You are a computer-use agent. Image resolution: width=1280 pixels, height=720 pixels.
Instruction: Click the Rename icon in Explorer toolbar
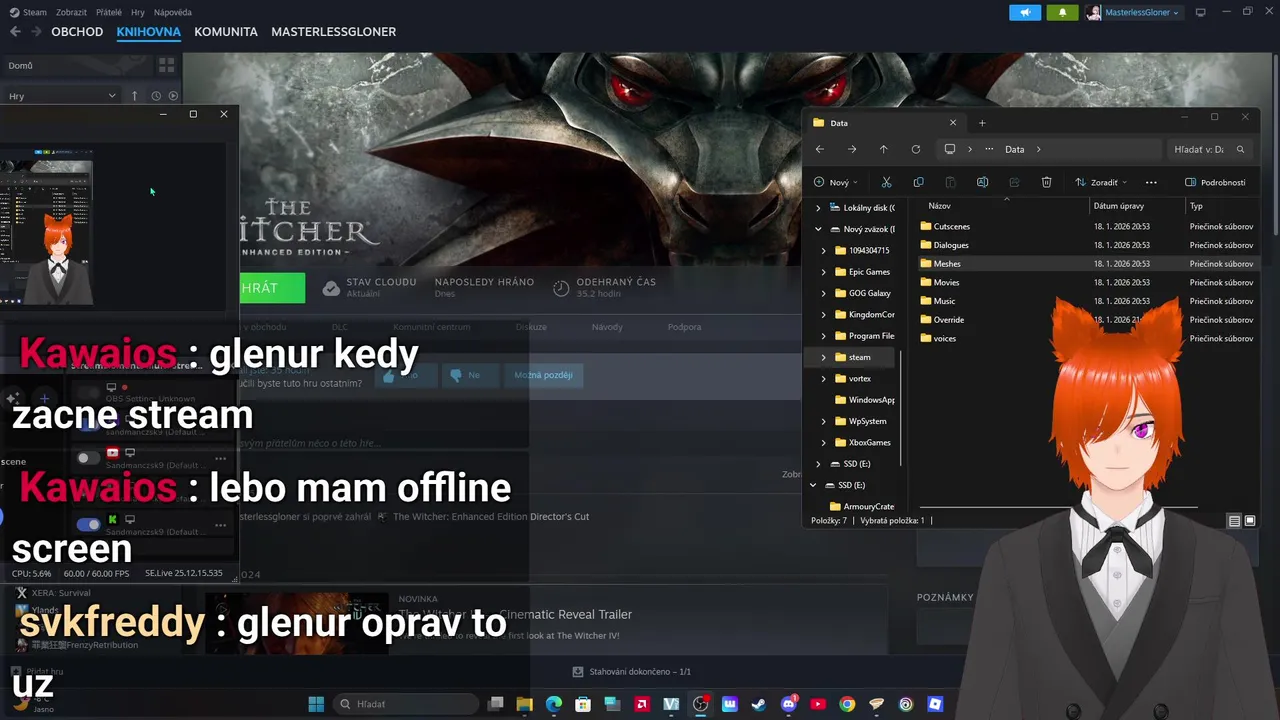[x=982, y=182]
